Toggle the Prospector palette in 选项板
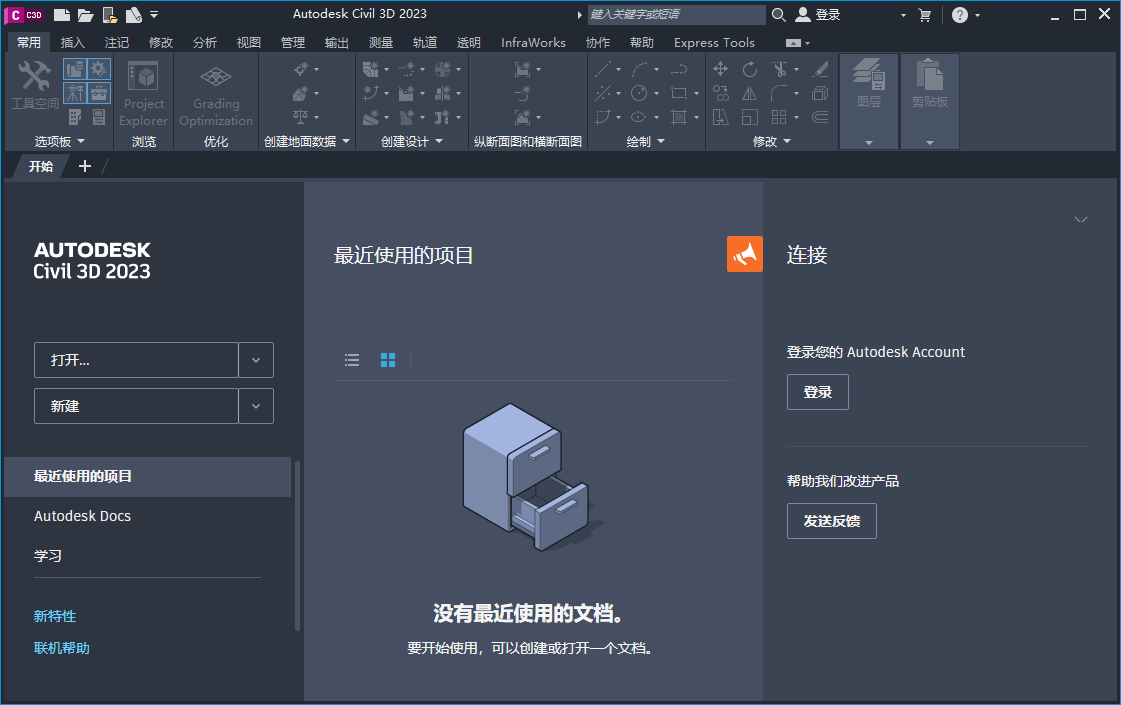 click(x=74, y=68)
